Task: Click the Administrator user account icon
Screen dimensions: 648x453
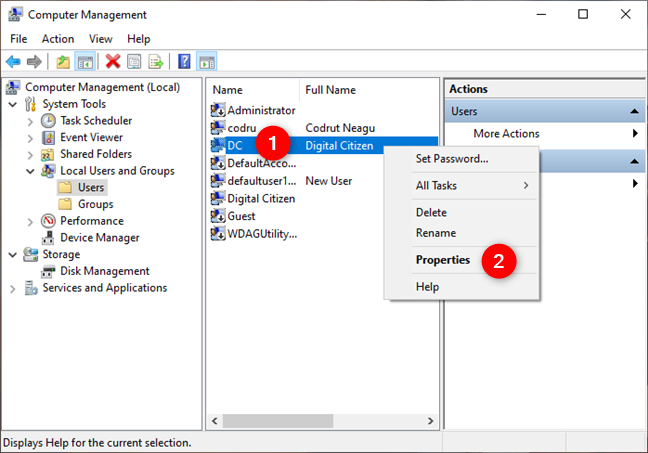Action: pos(218,110)
